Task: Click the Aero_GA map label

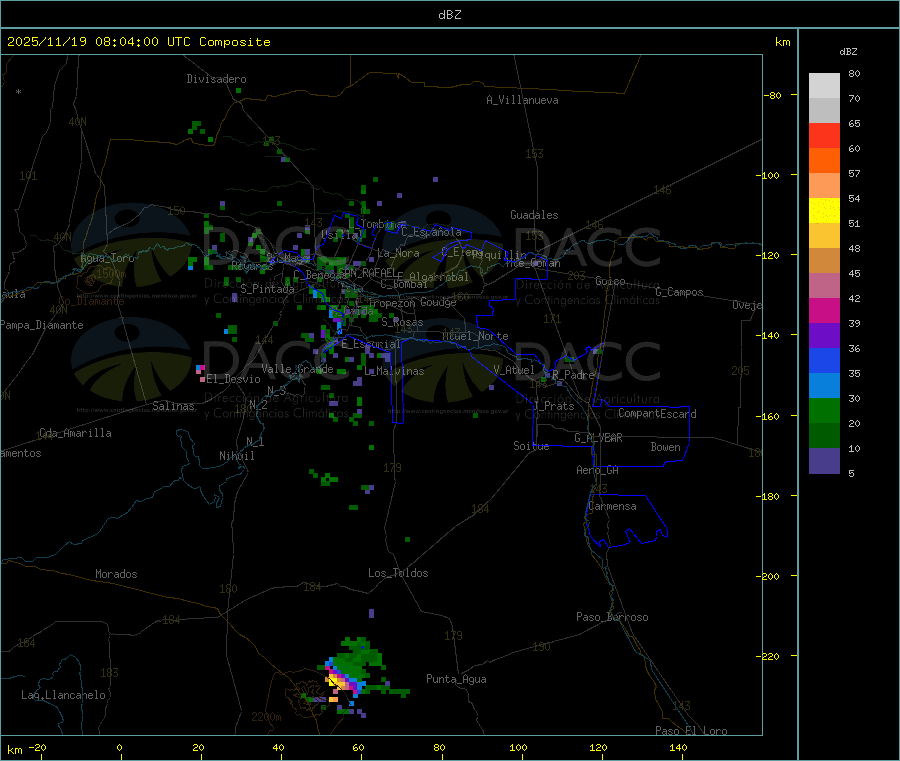Action: [x=597, y=470]
